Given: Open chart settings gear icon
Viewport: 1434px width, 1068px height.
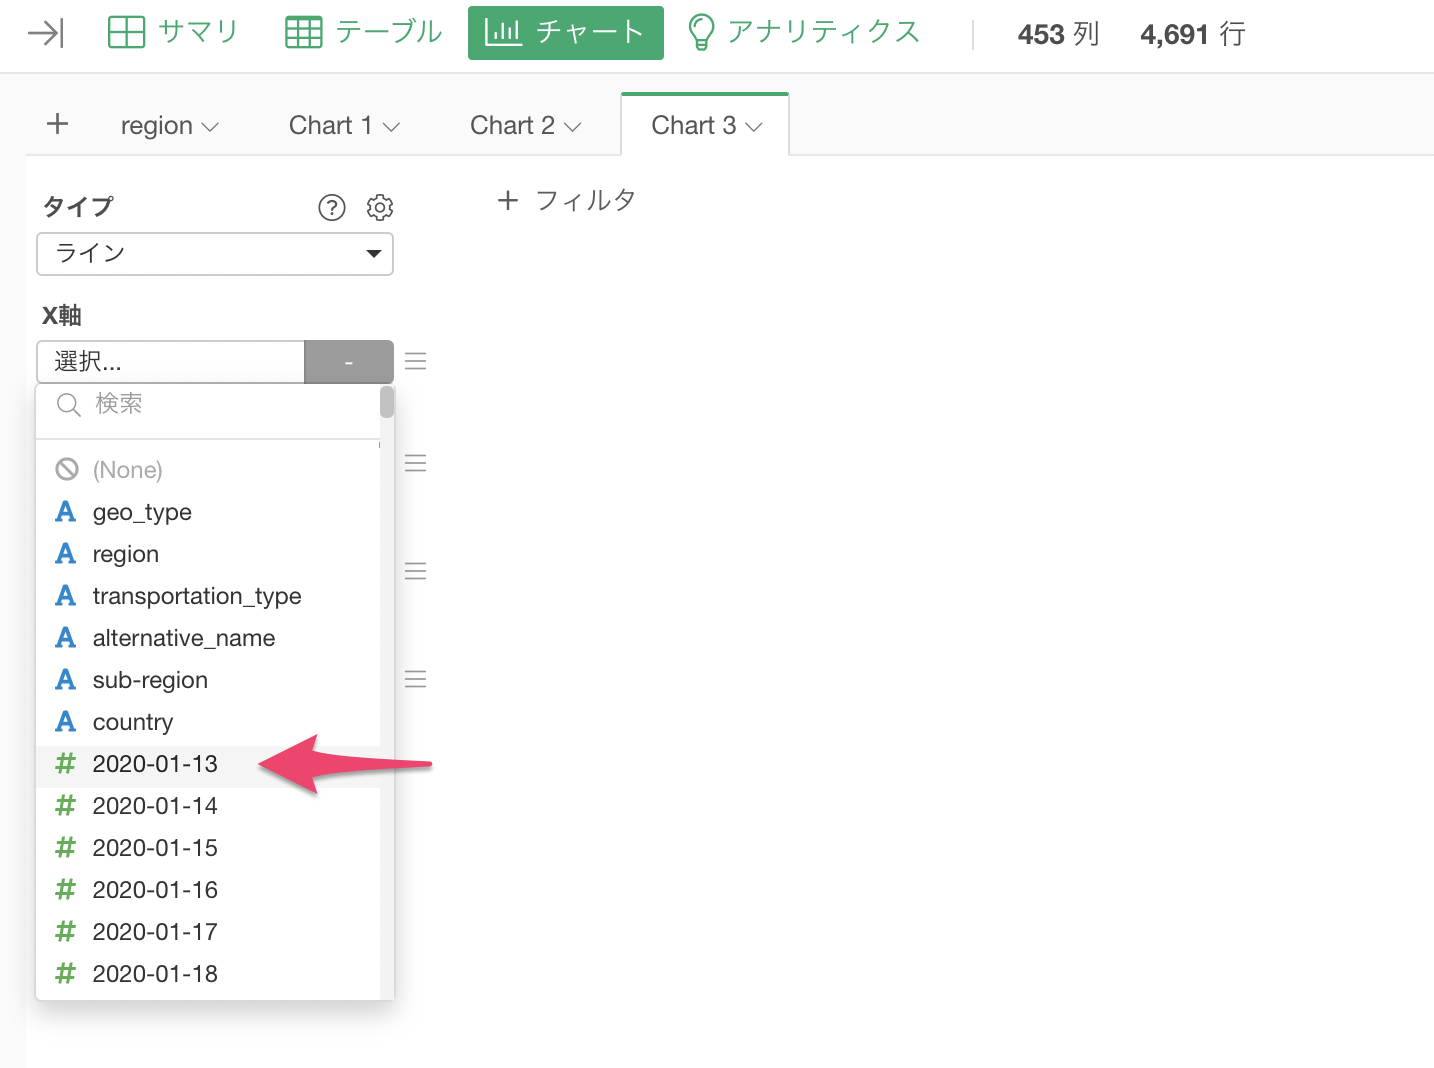Looking at the screenshot, I should [380, 207].
